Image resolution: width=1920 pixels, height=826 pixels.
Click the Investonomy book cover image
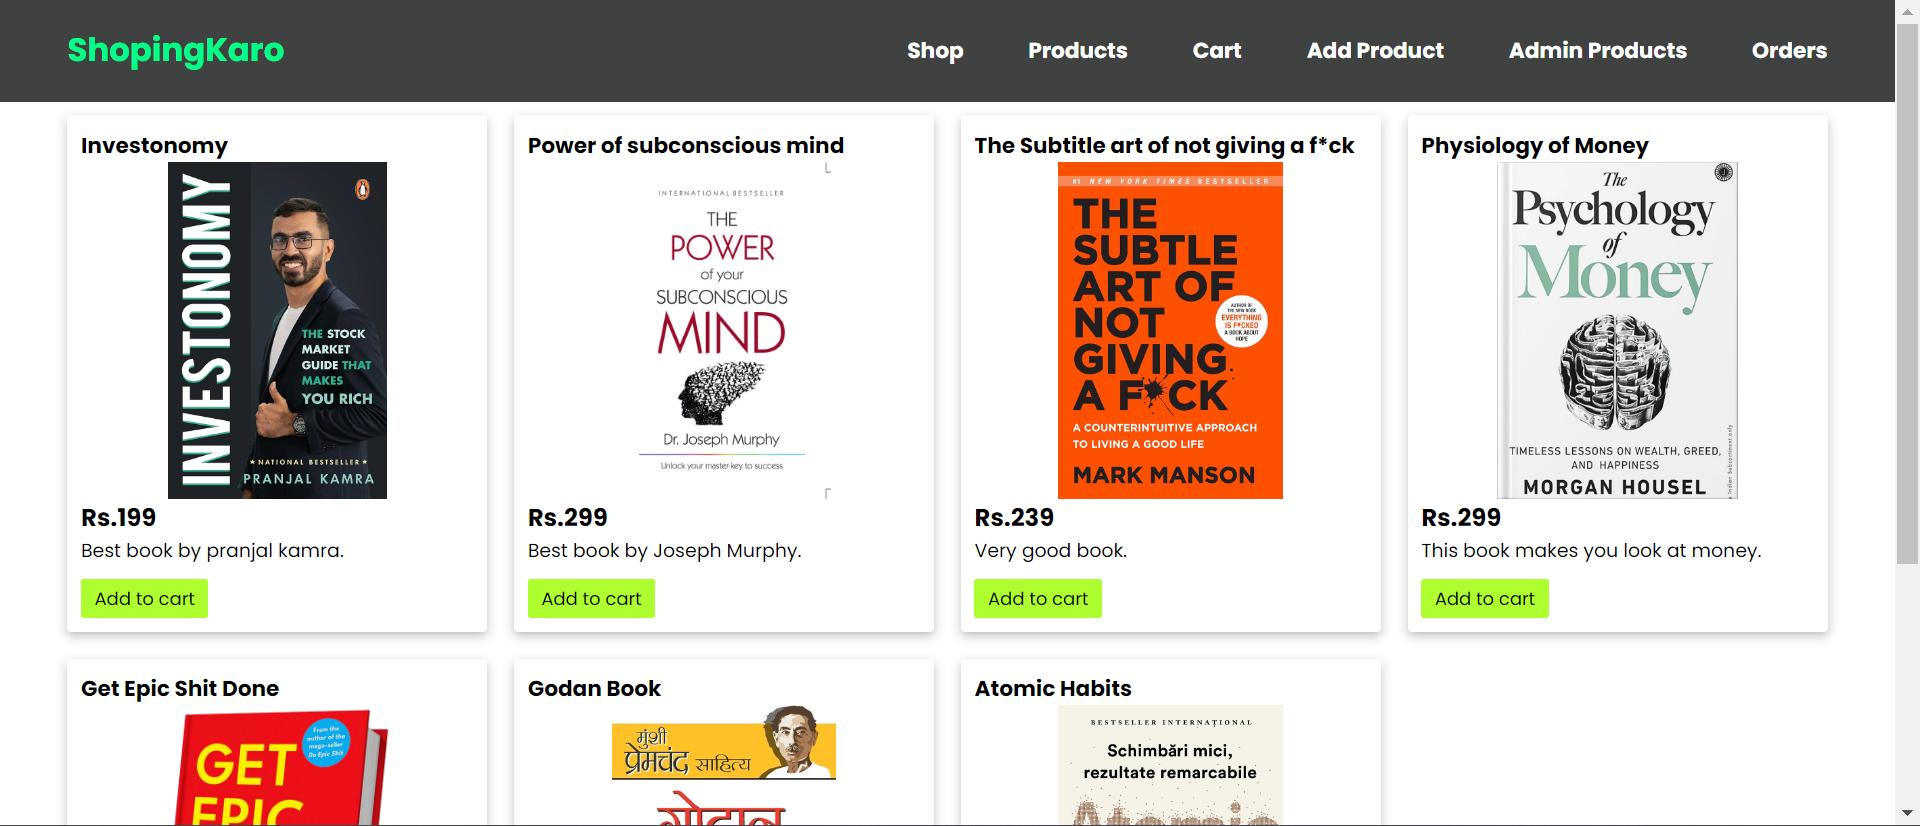(277, 330)
